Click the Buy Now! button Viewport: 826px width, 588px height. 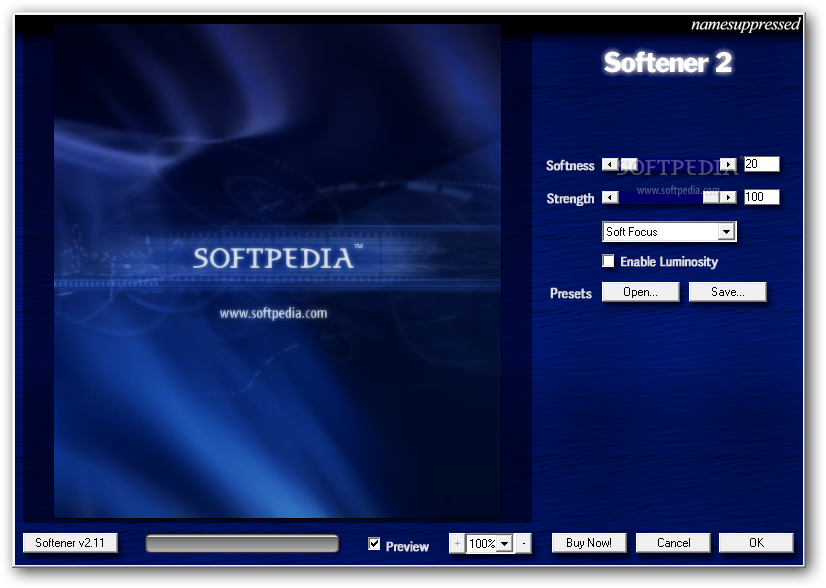(588, 543)
